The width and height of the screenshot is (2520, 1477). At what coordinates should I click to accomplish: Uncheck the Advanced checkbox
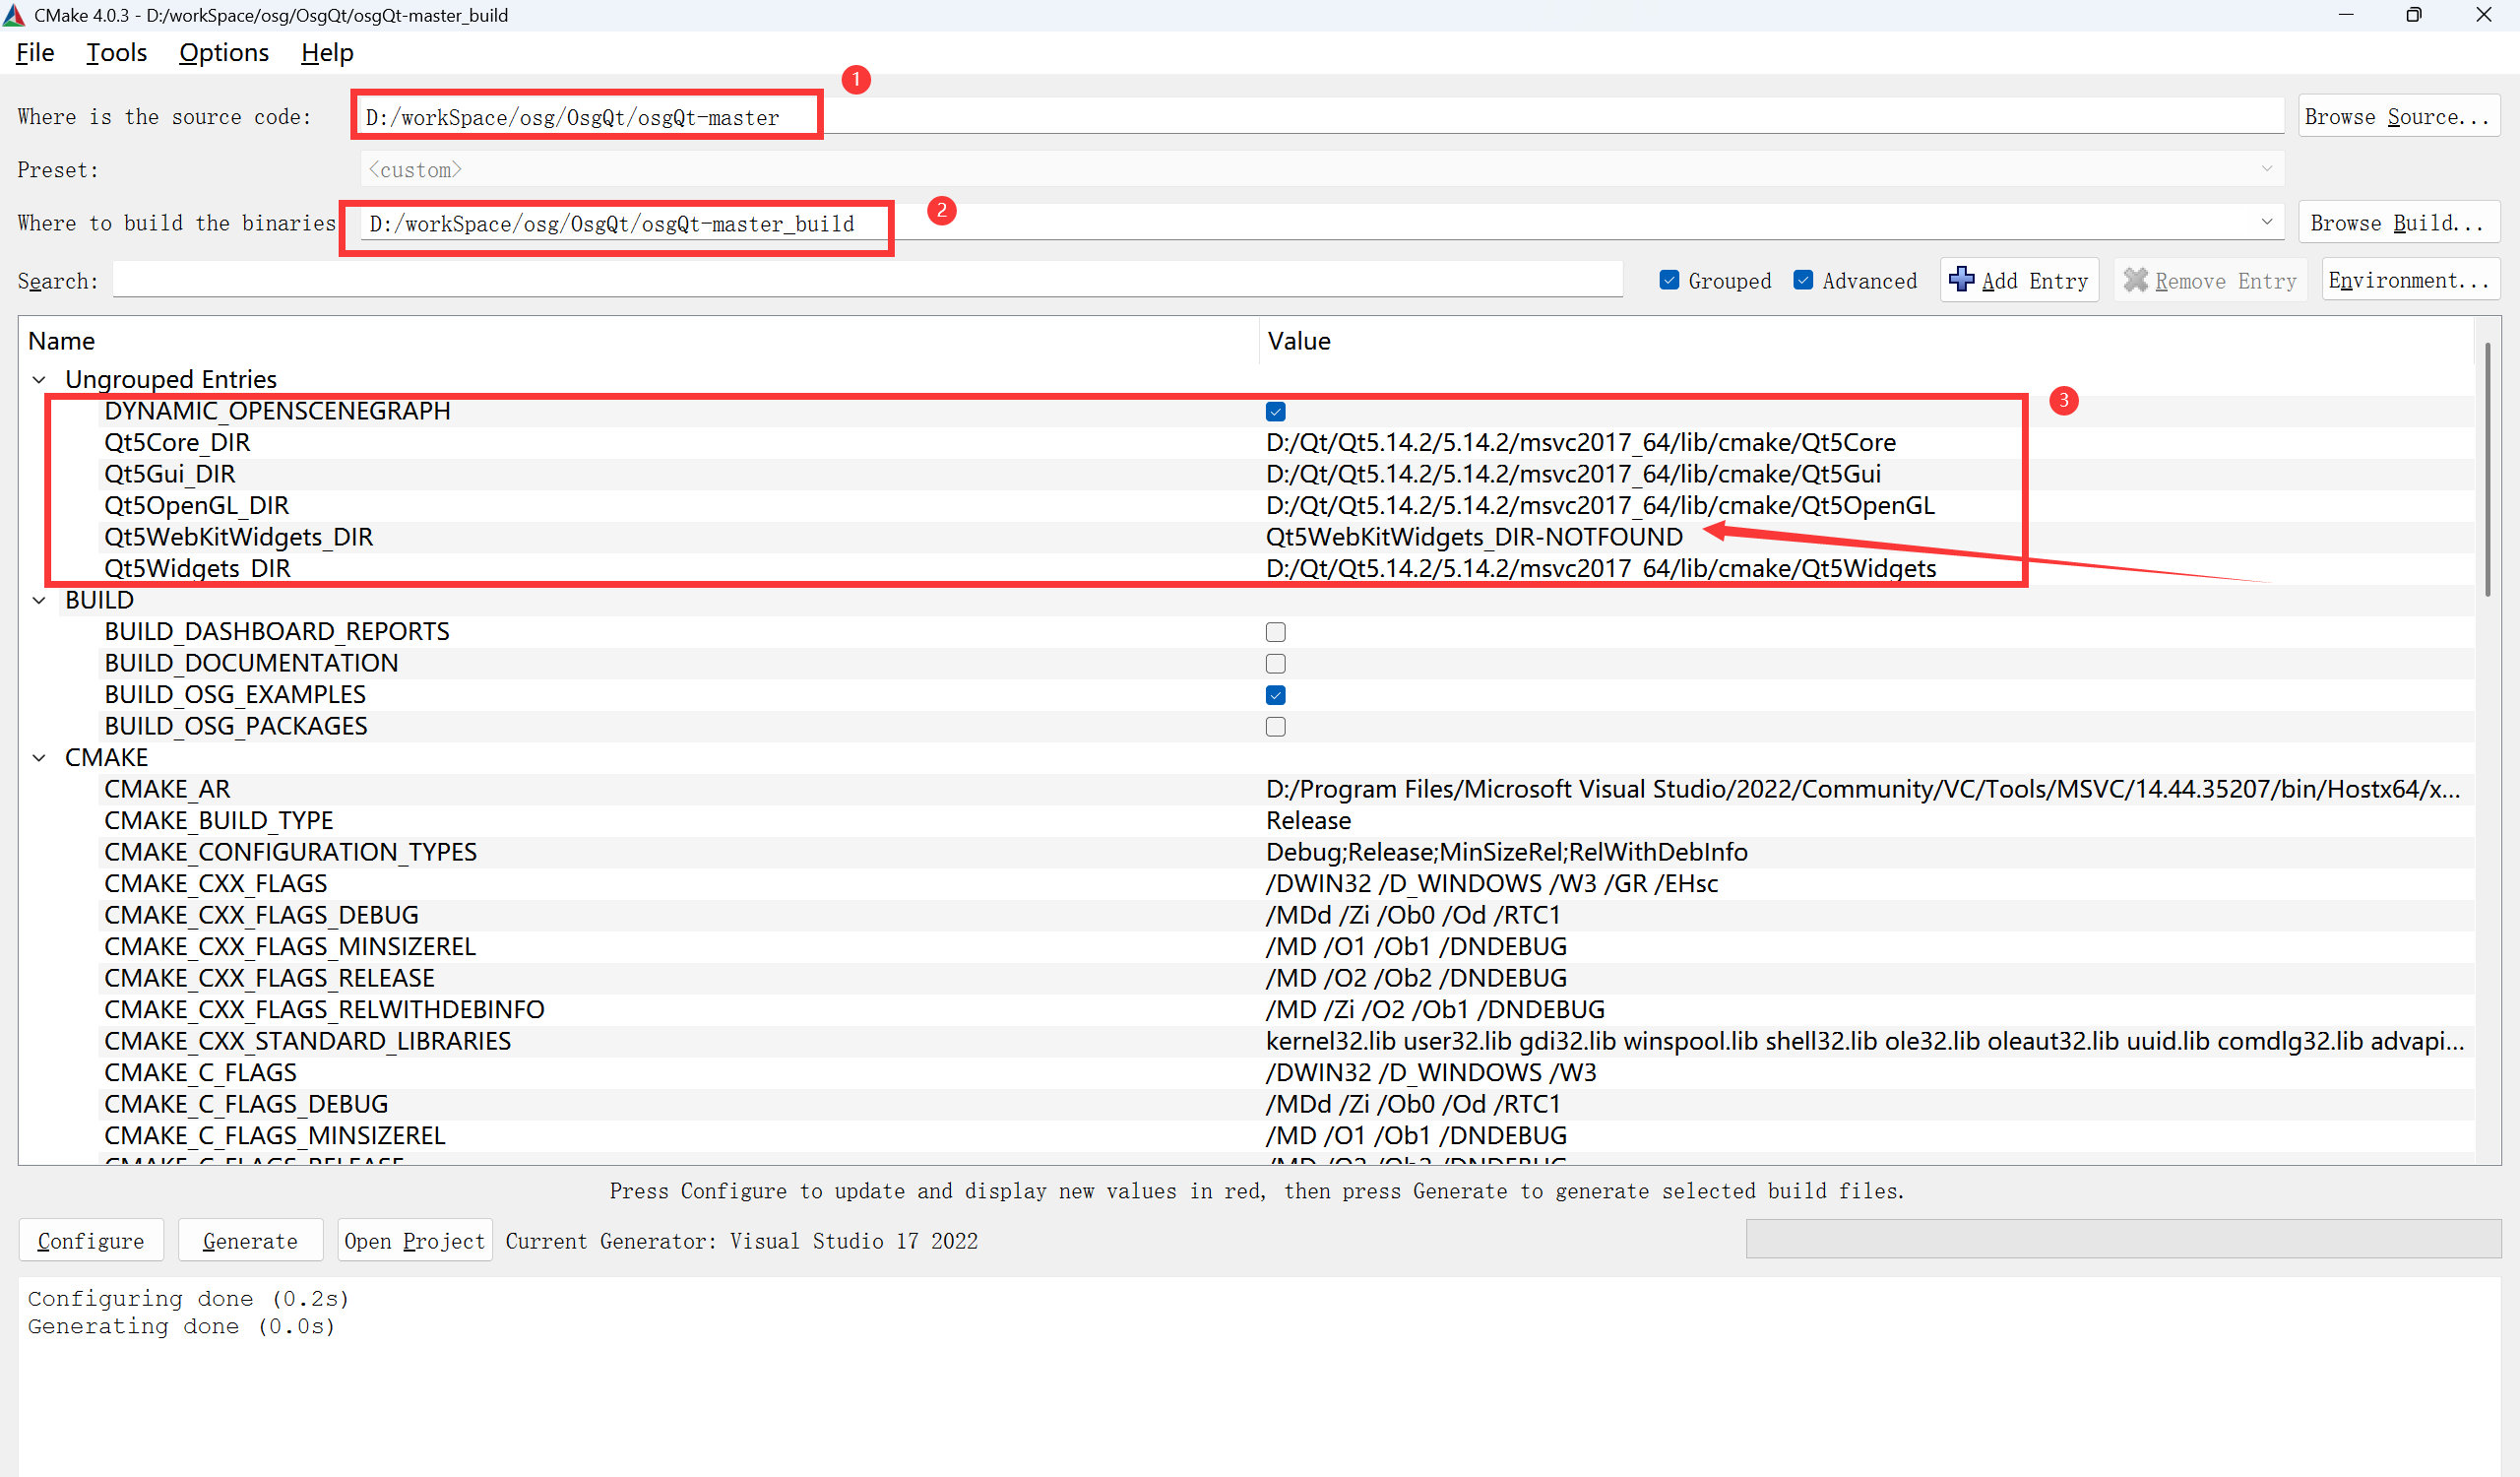pos(1803,280)
